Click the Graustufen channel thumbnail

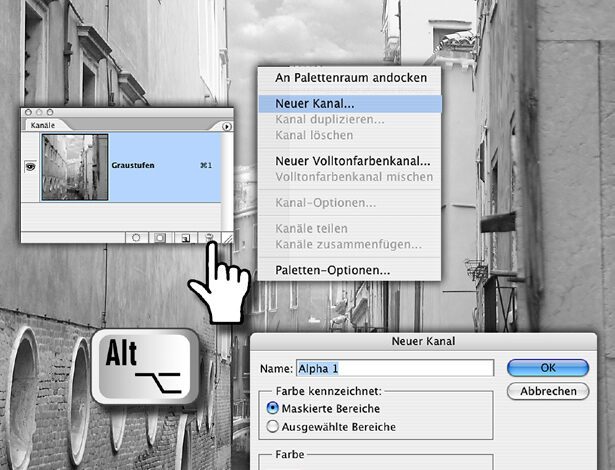tap(75, 167)
